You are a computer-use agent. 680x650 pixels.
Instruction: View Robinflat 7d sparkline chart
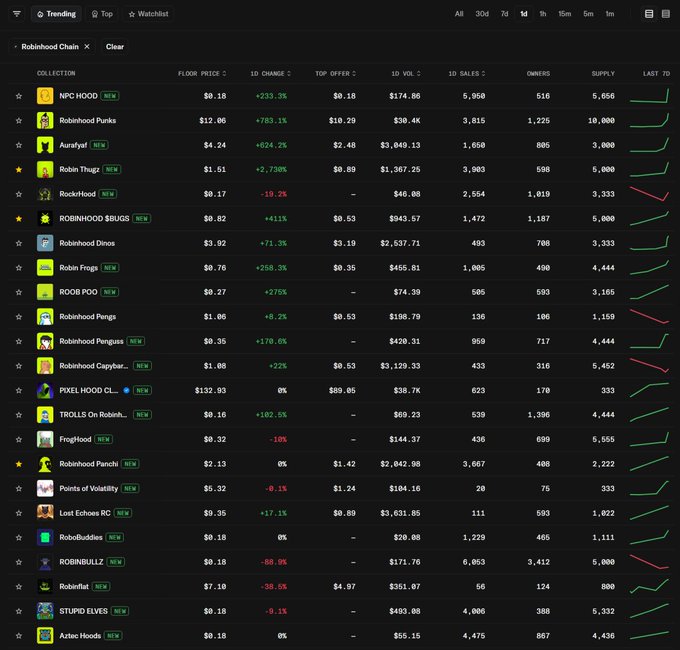(649, 587)
